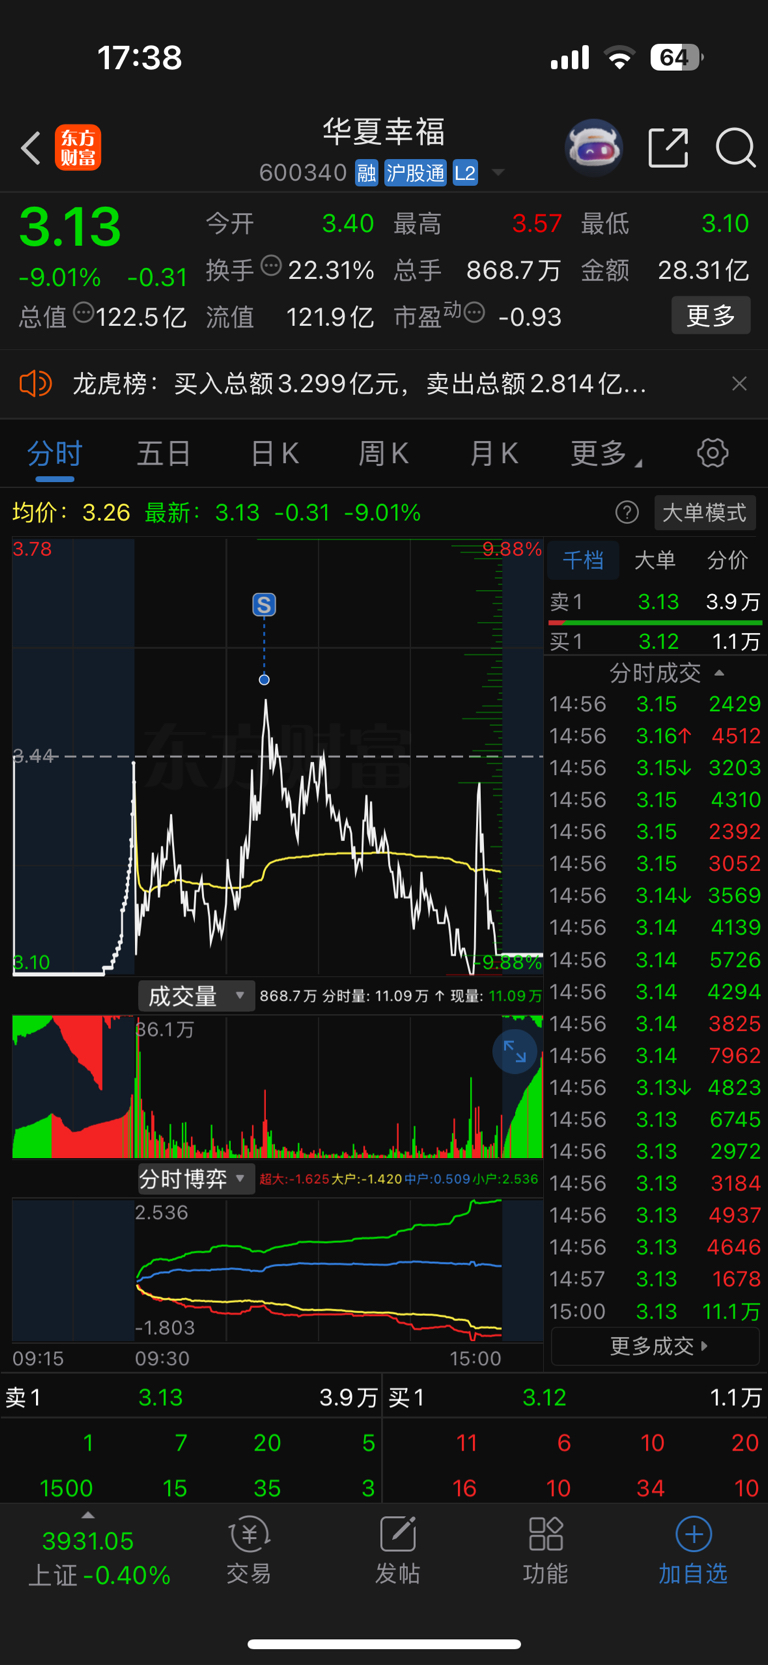
Task: Open the 交易 trade icon
Action: (249, 1550)
